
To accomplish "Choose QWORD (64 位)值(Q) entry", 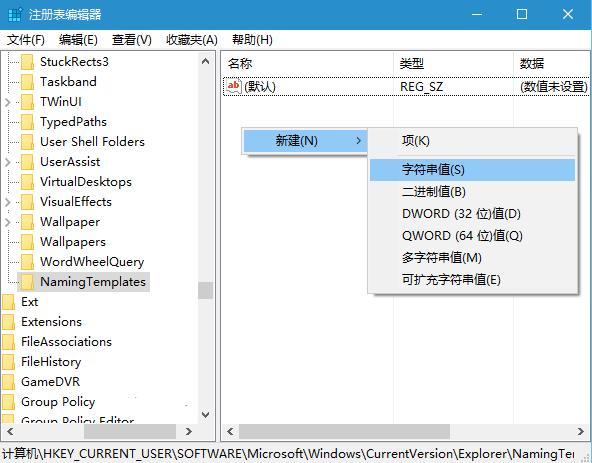I will coord(472,236).
